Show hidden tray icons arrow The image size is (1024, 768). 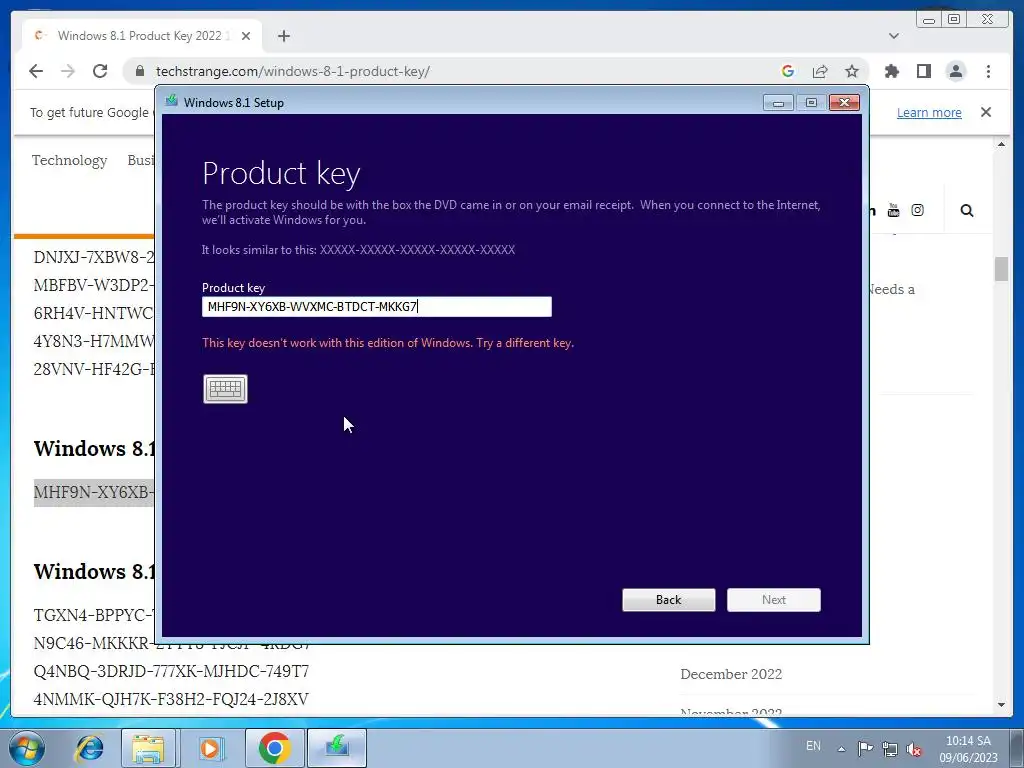click(841, 748)
